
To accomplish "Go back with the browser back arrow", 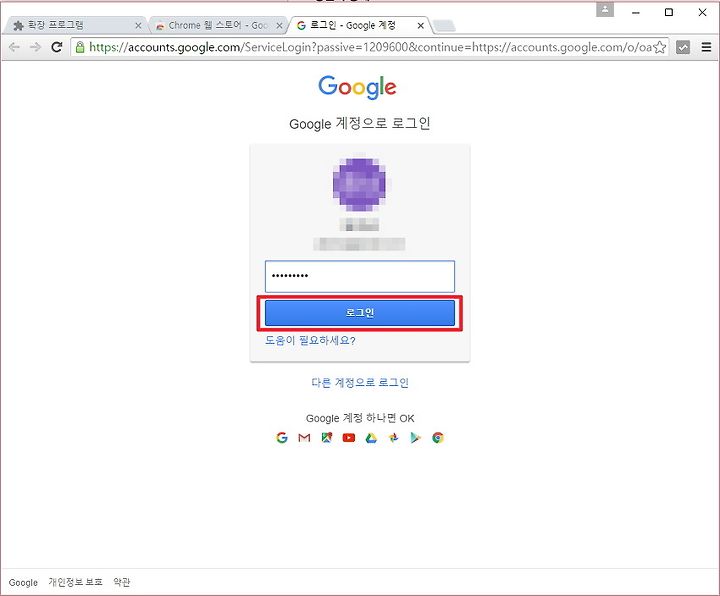I will (14, 47).
